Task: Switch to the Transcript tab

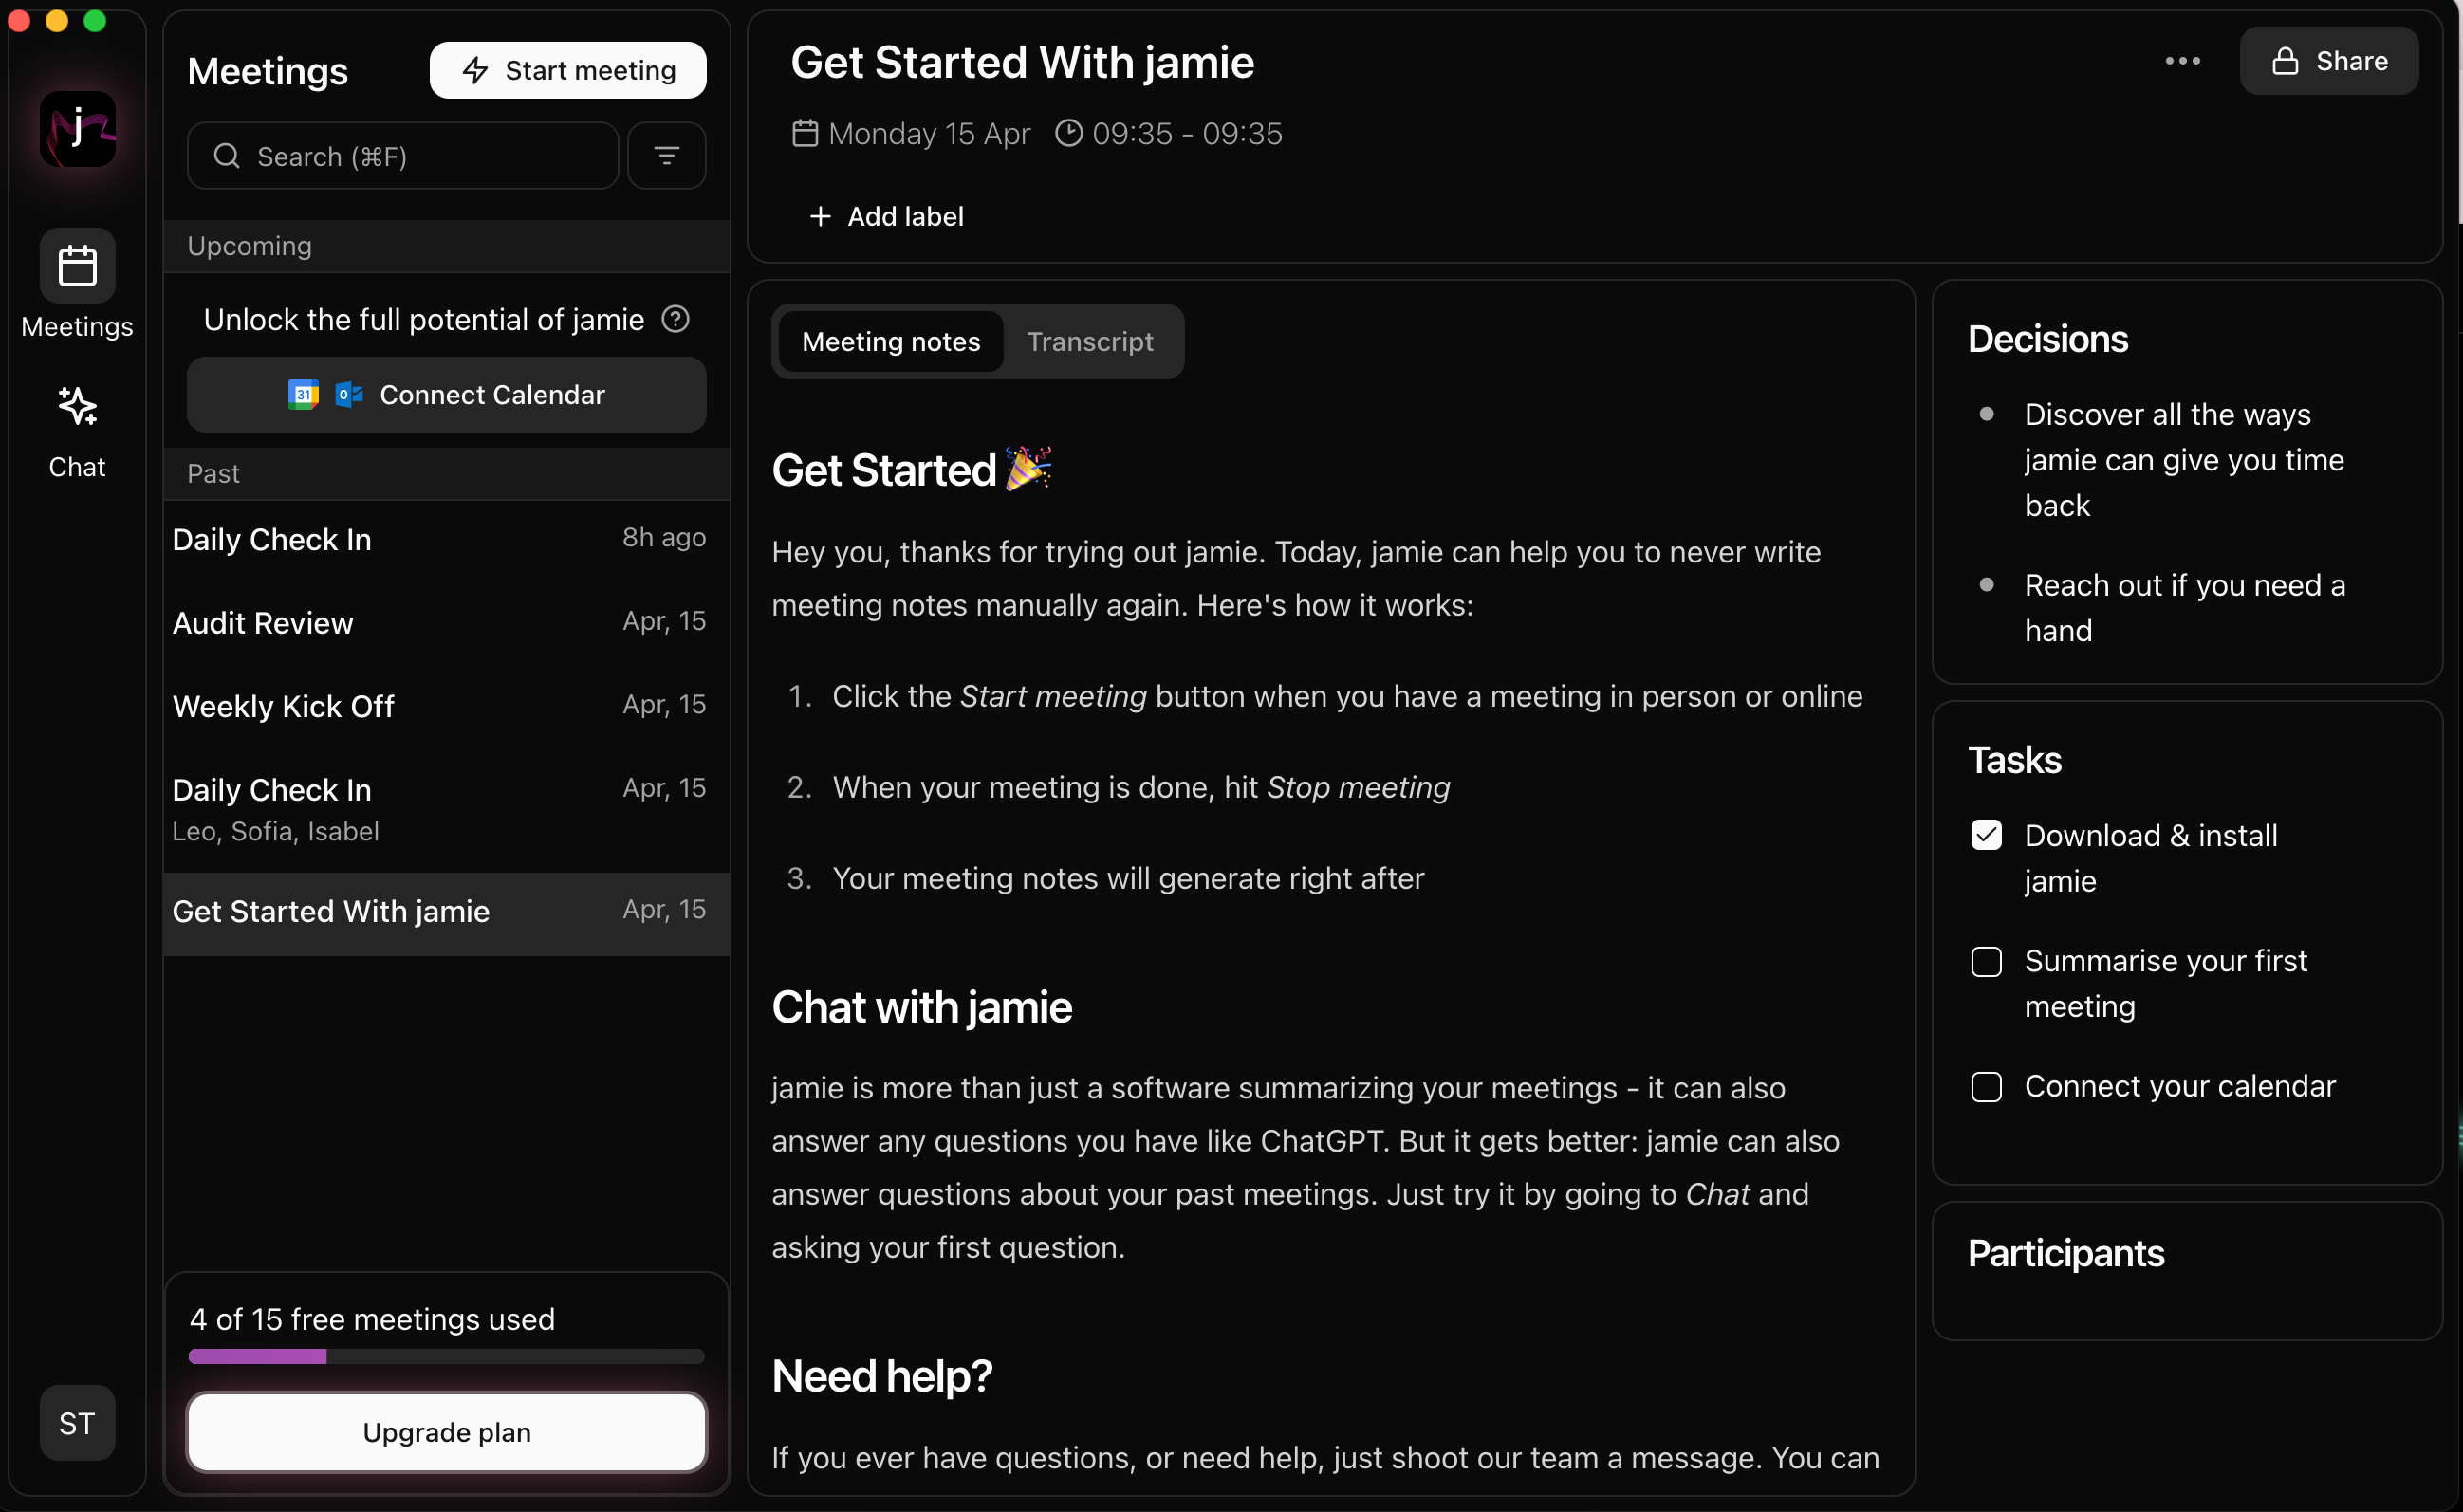Action: (x=1090, y=342)
